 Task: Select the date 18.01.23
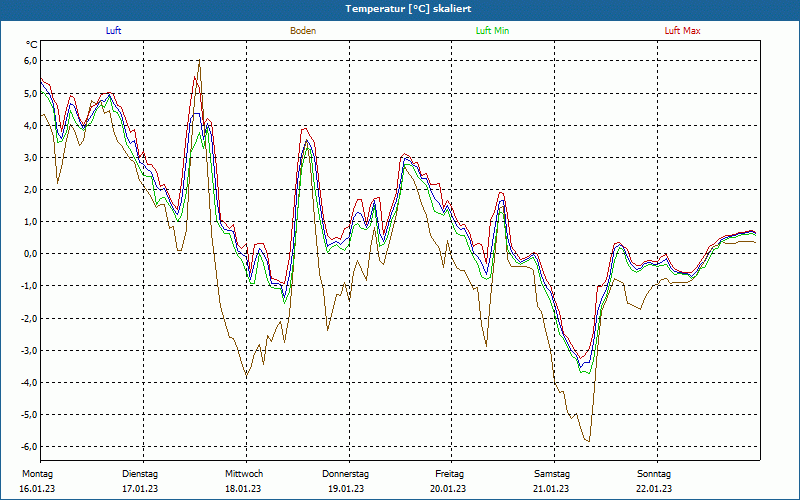(x=243, y=488)
